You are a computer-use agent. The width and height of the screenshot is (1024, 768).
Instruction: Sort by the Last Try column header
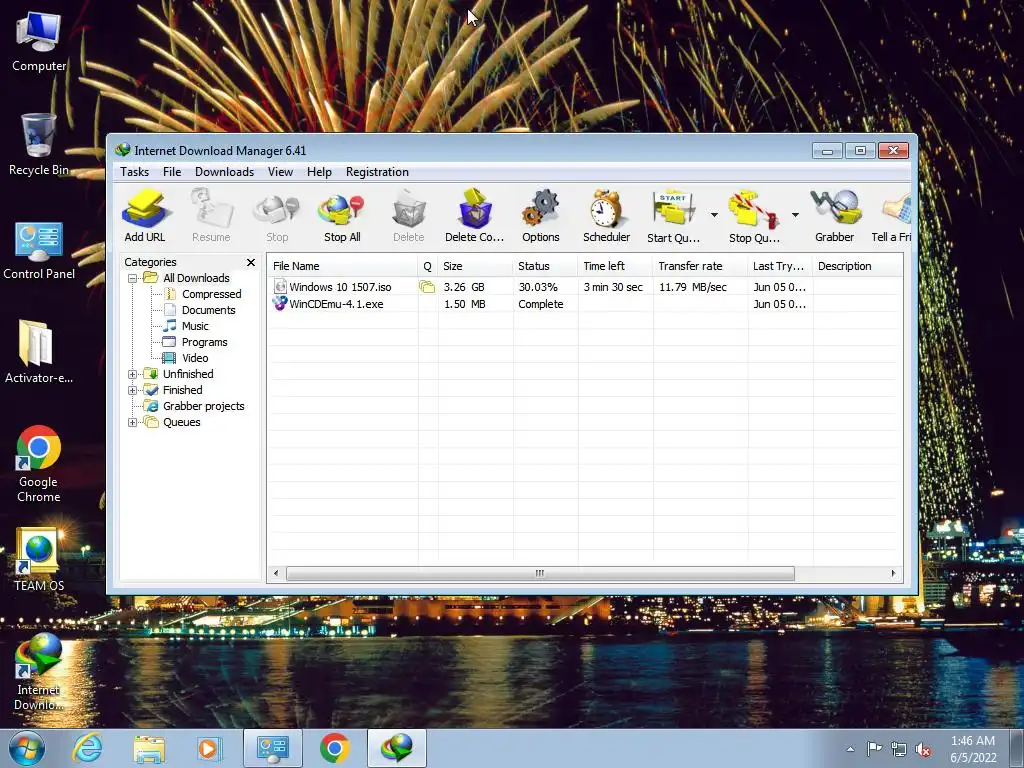click(780, 266)
